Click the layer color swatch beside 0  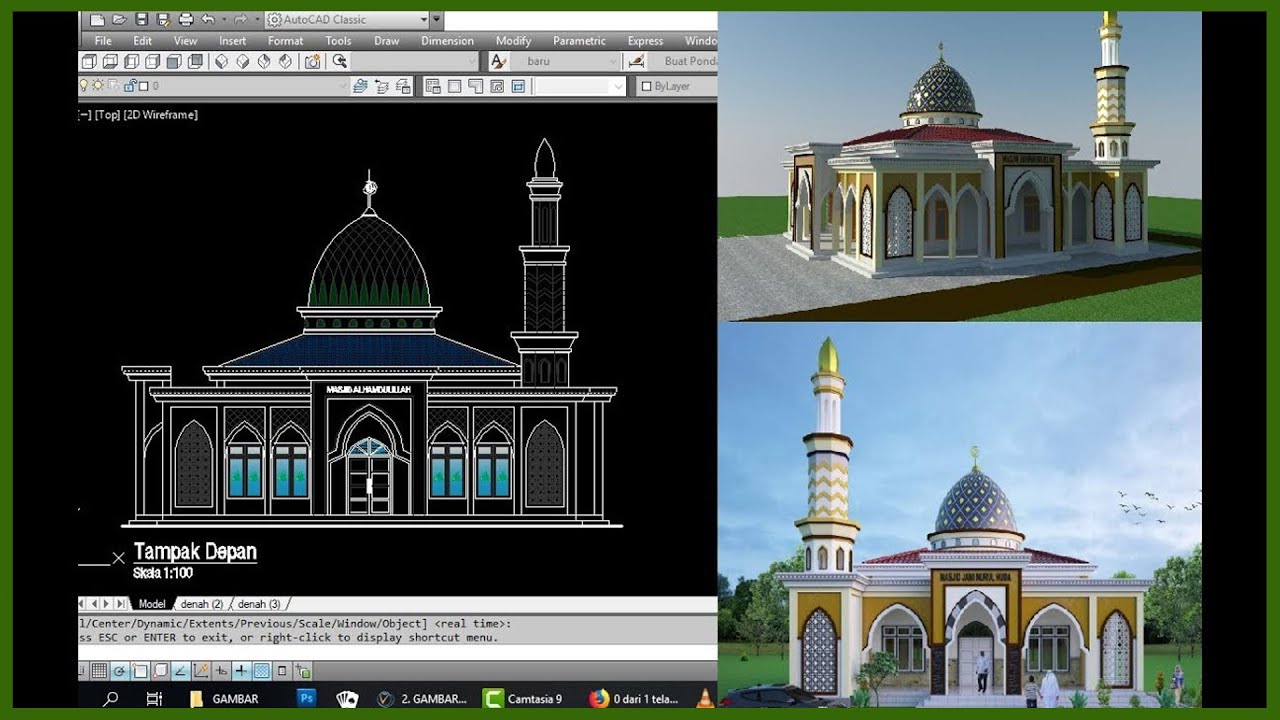143,86
